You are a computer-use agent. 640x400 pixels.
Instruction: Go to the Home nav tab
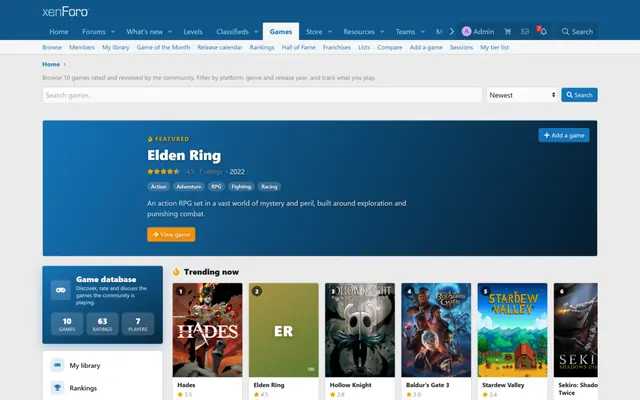coord(59,31)
